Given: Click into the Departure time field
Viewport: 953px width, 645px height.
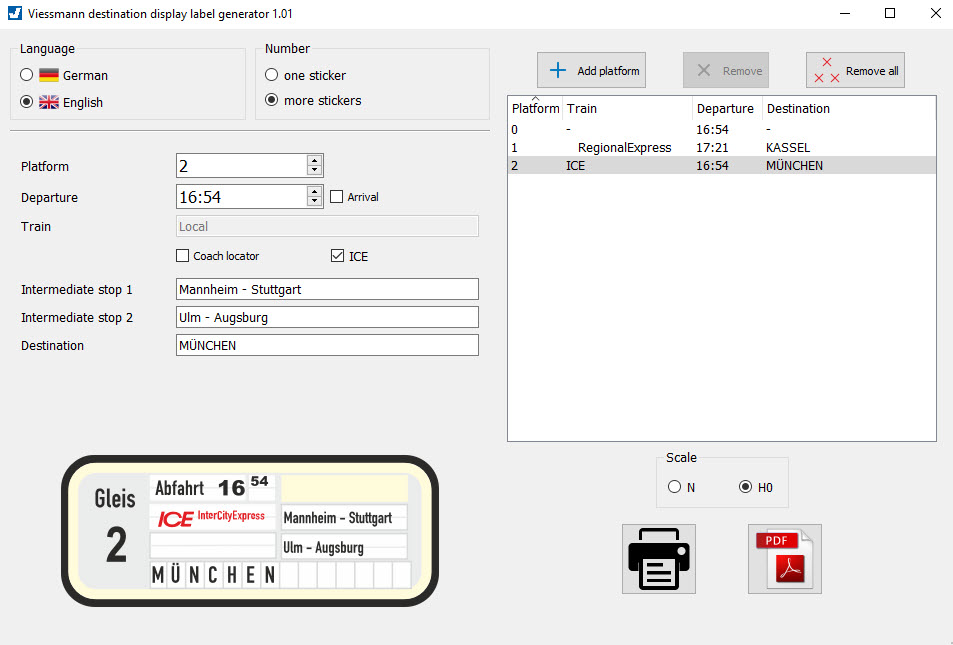Looking at the screenshot, I should pos(242,196).
